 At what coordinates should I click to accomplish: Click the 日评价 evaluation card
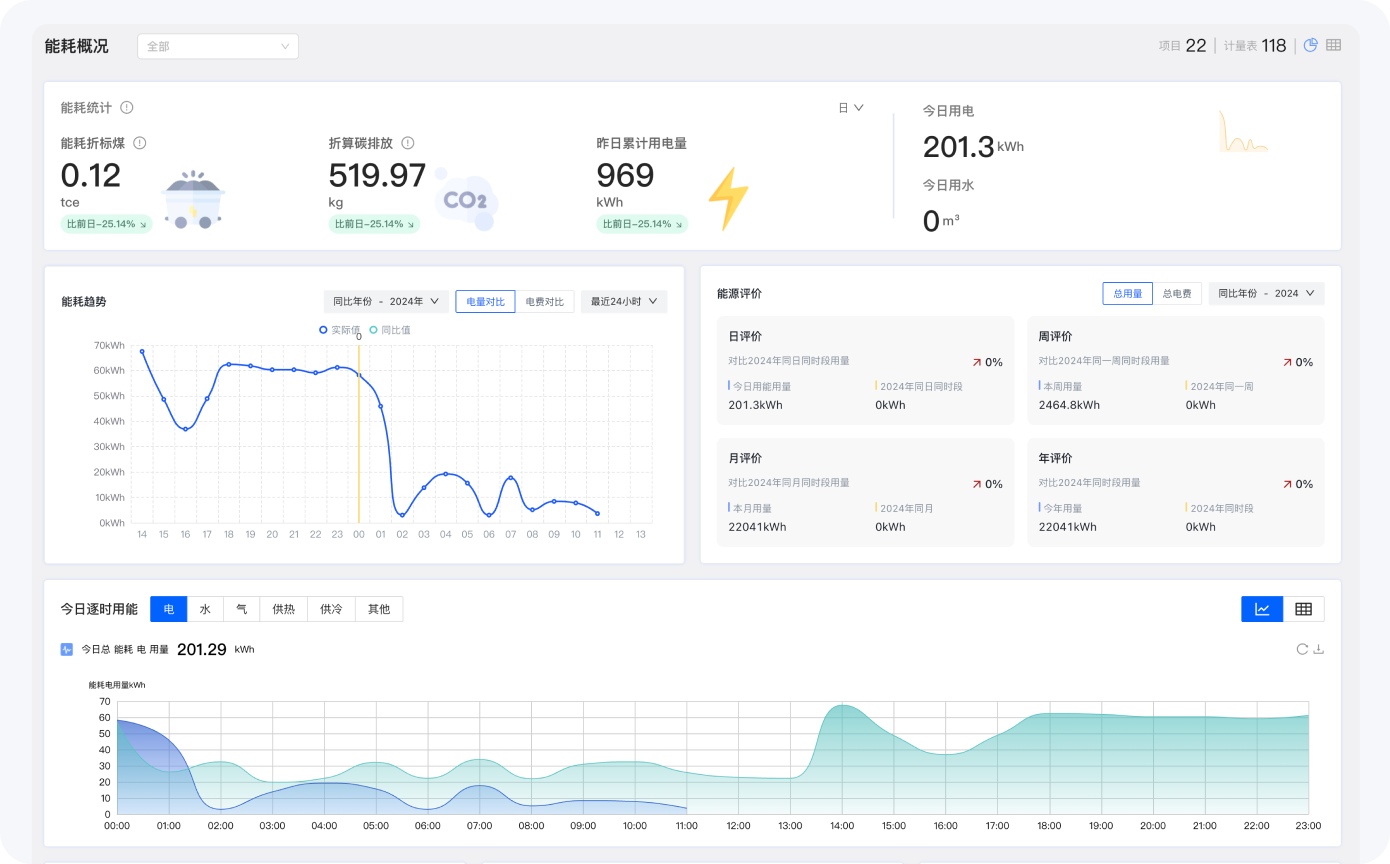click(x=864, y=370)
